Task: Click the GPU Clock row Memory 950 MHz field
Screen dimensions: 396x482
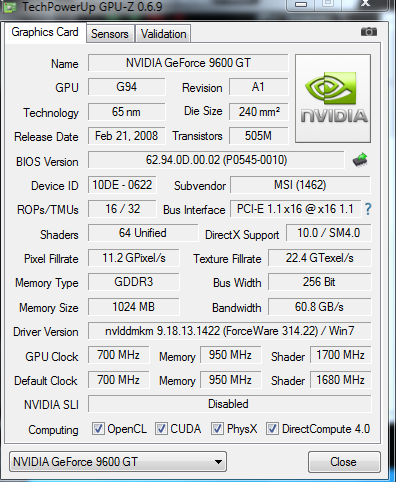Action: pos(231,355)
